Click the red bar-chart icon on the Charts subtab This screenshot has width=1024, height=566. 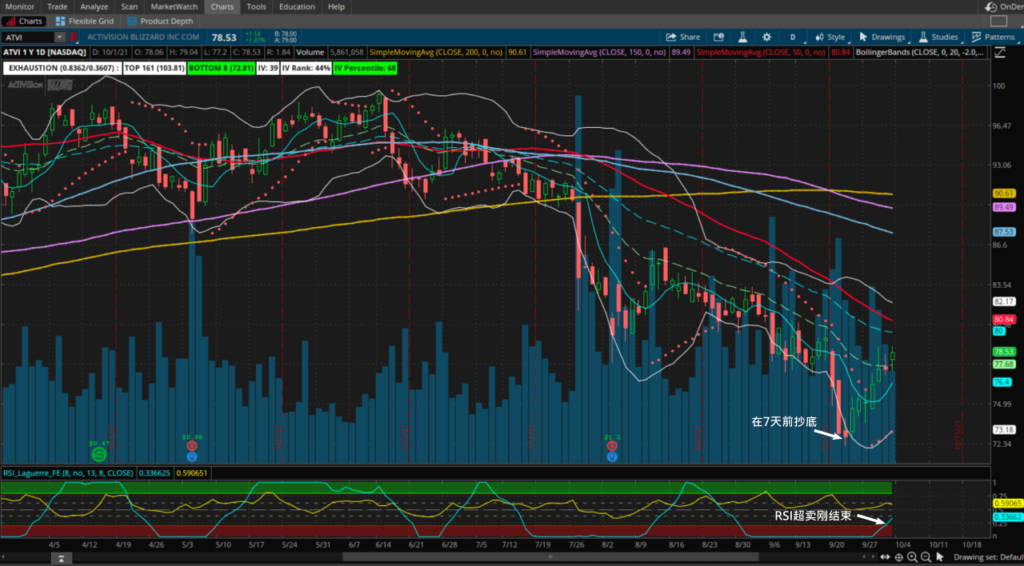[x=10, y=21]
